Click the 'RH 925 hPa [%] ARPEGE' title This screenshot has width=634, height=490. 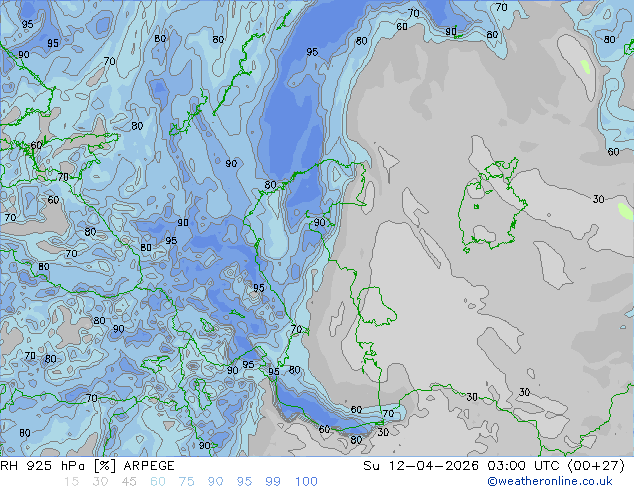pyautogui.click(x=87, y=466)
